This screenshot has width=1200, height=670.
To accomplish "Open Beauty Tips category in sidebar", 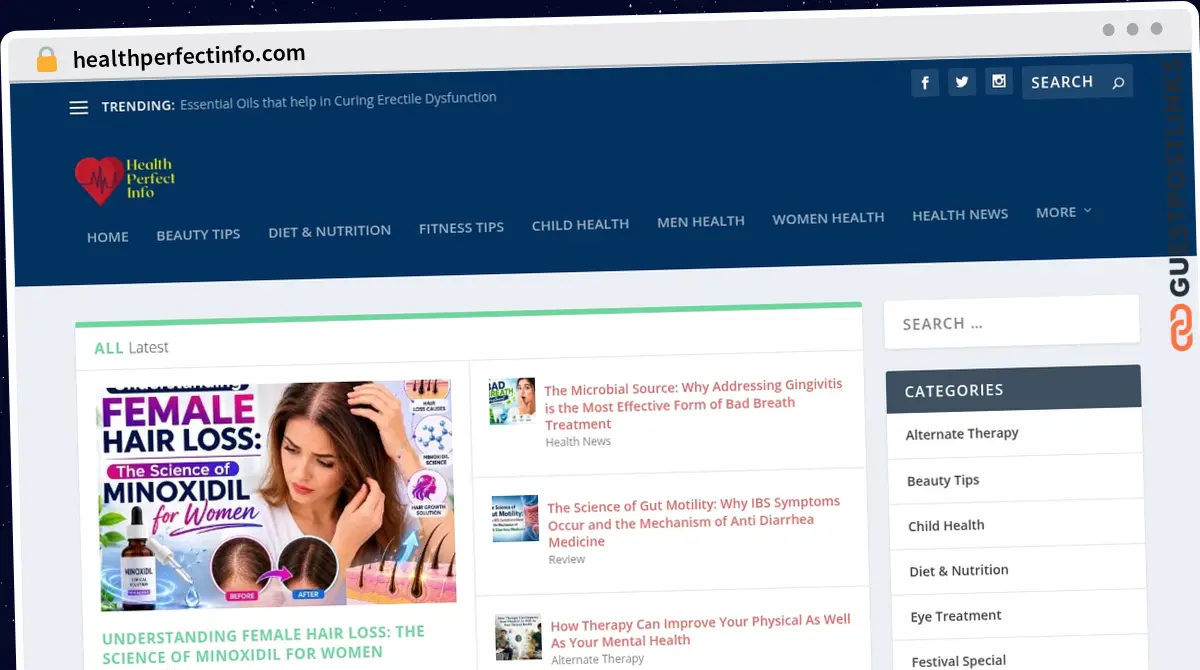I will click(x=943, y=480).
